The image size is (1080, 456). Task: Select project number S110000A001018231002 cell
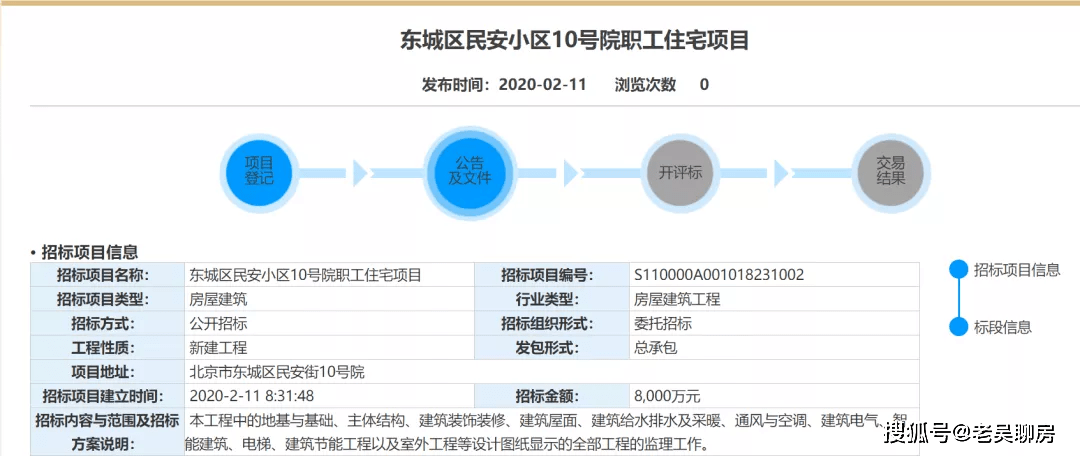pos(719,275)
